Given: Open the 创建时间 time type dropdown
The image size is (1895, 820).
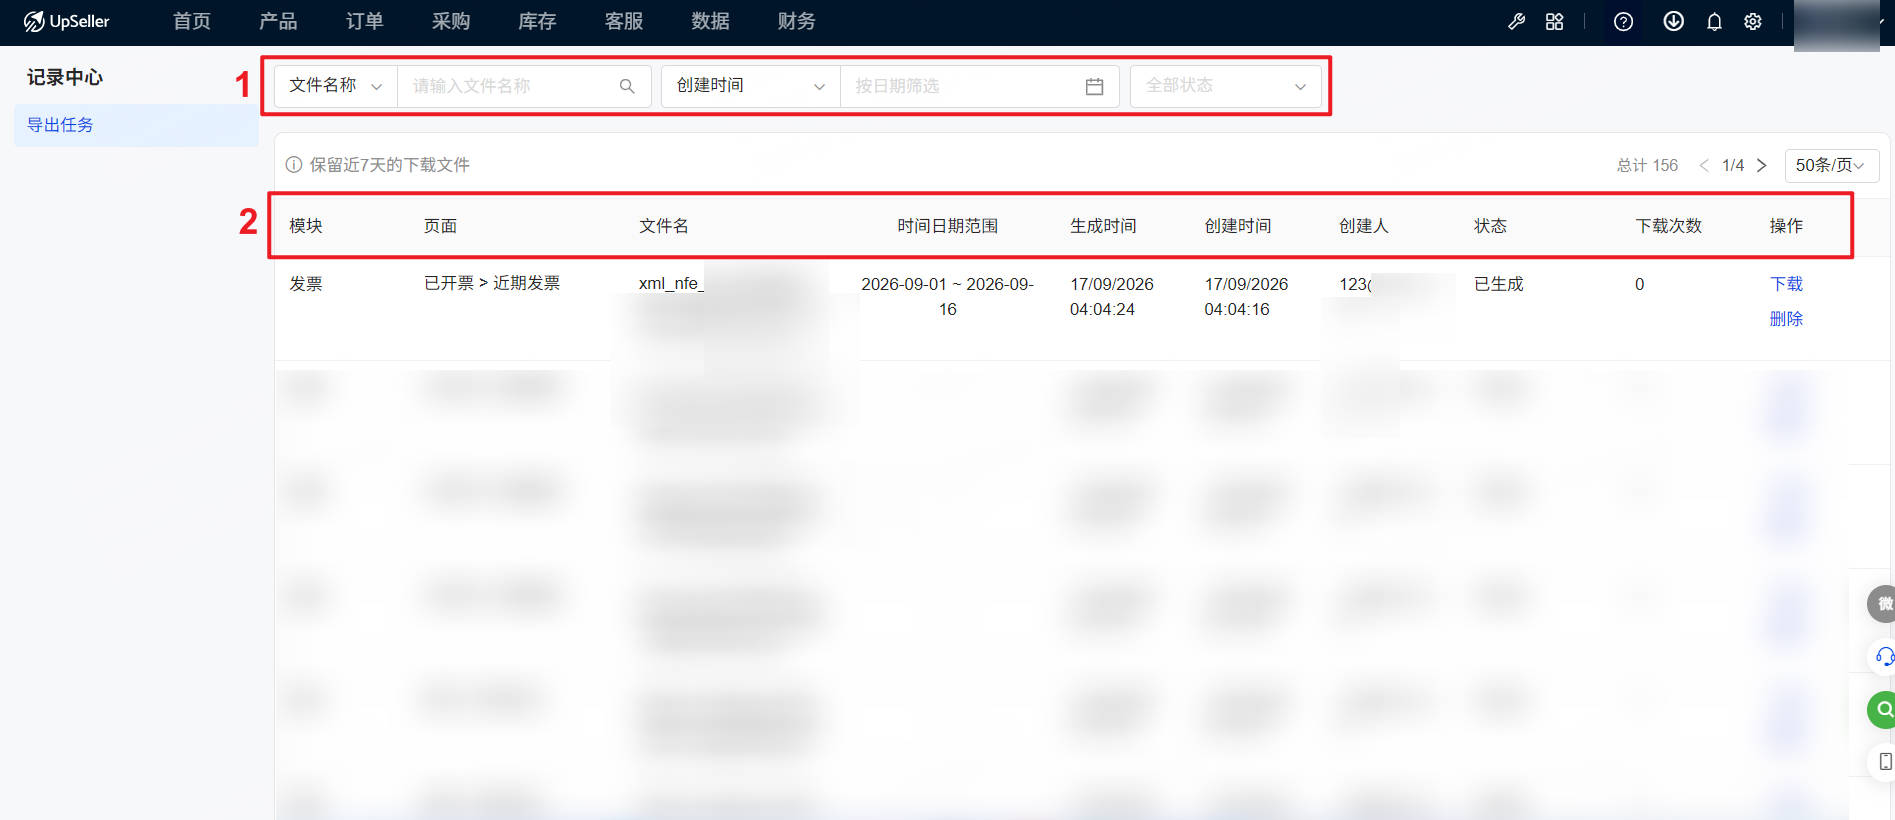Looking at the screenshot, I should tap(750, 86).
